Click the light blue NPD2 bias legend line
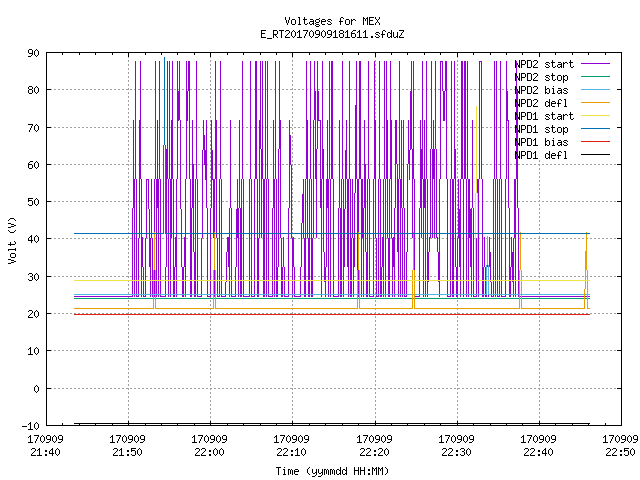640x480 pixels. [x=595, y=90]
